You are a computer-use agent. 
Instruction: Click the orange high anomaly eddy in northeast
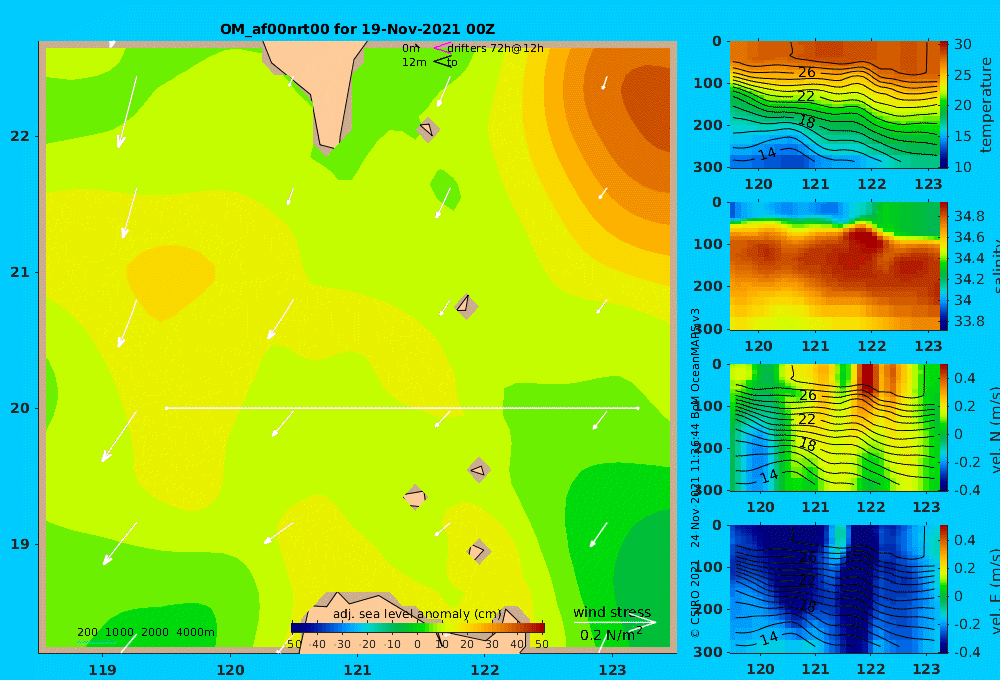644,102
